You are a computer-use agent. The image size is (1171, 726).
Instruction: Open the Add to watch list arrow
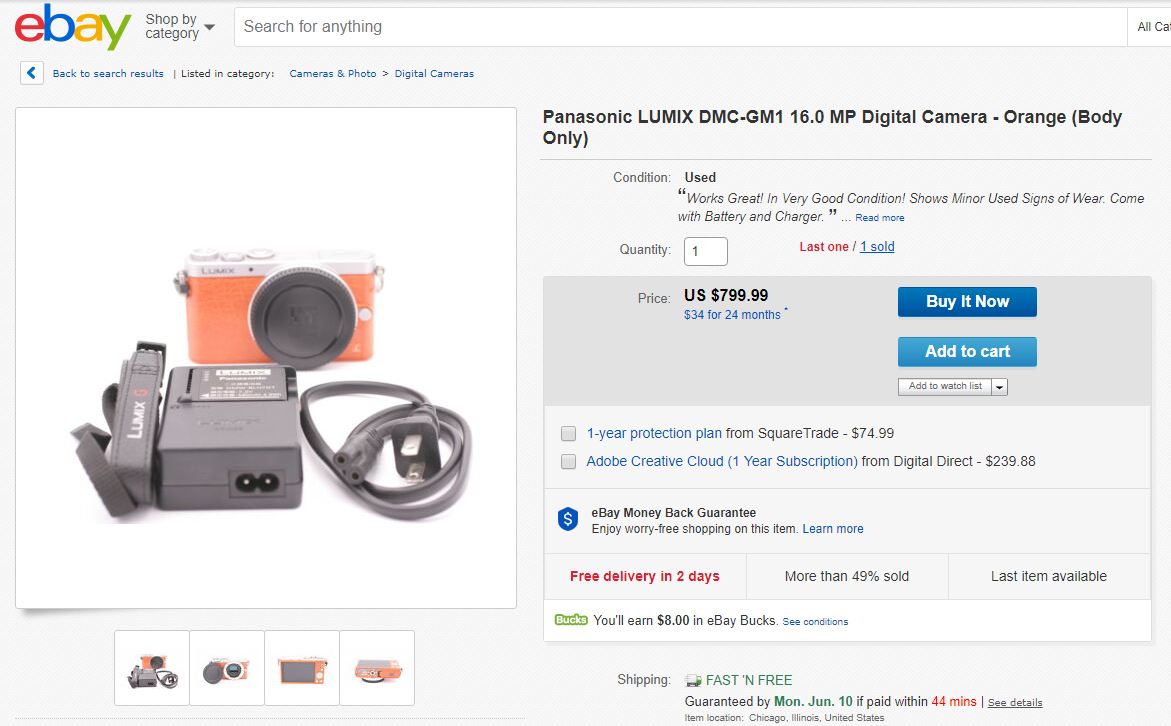tap(1000, 387)
